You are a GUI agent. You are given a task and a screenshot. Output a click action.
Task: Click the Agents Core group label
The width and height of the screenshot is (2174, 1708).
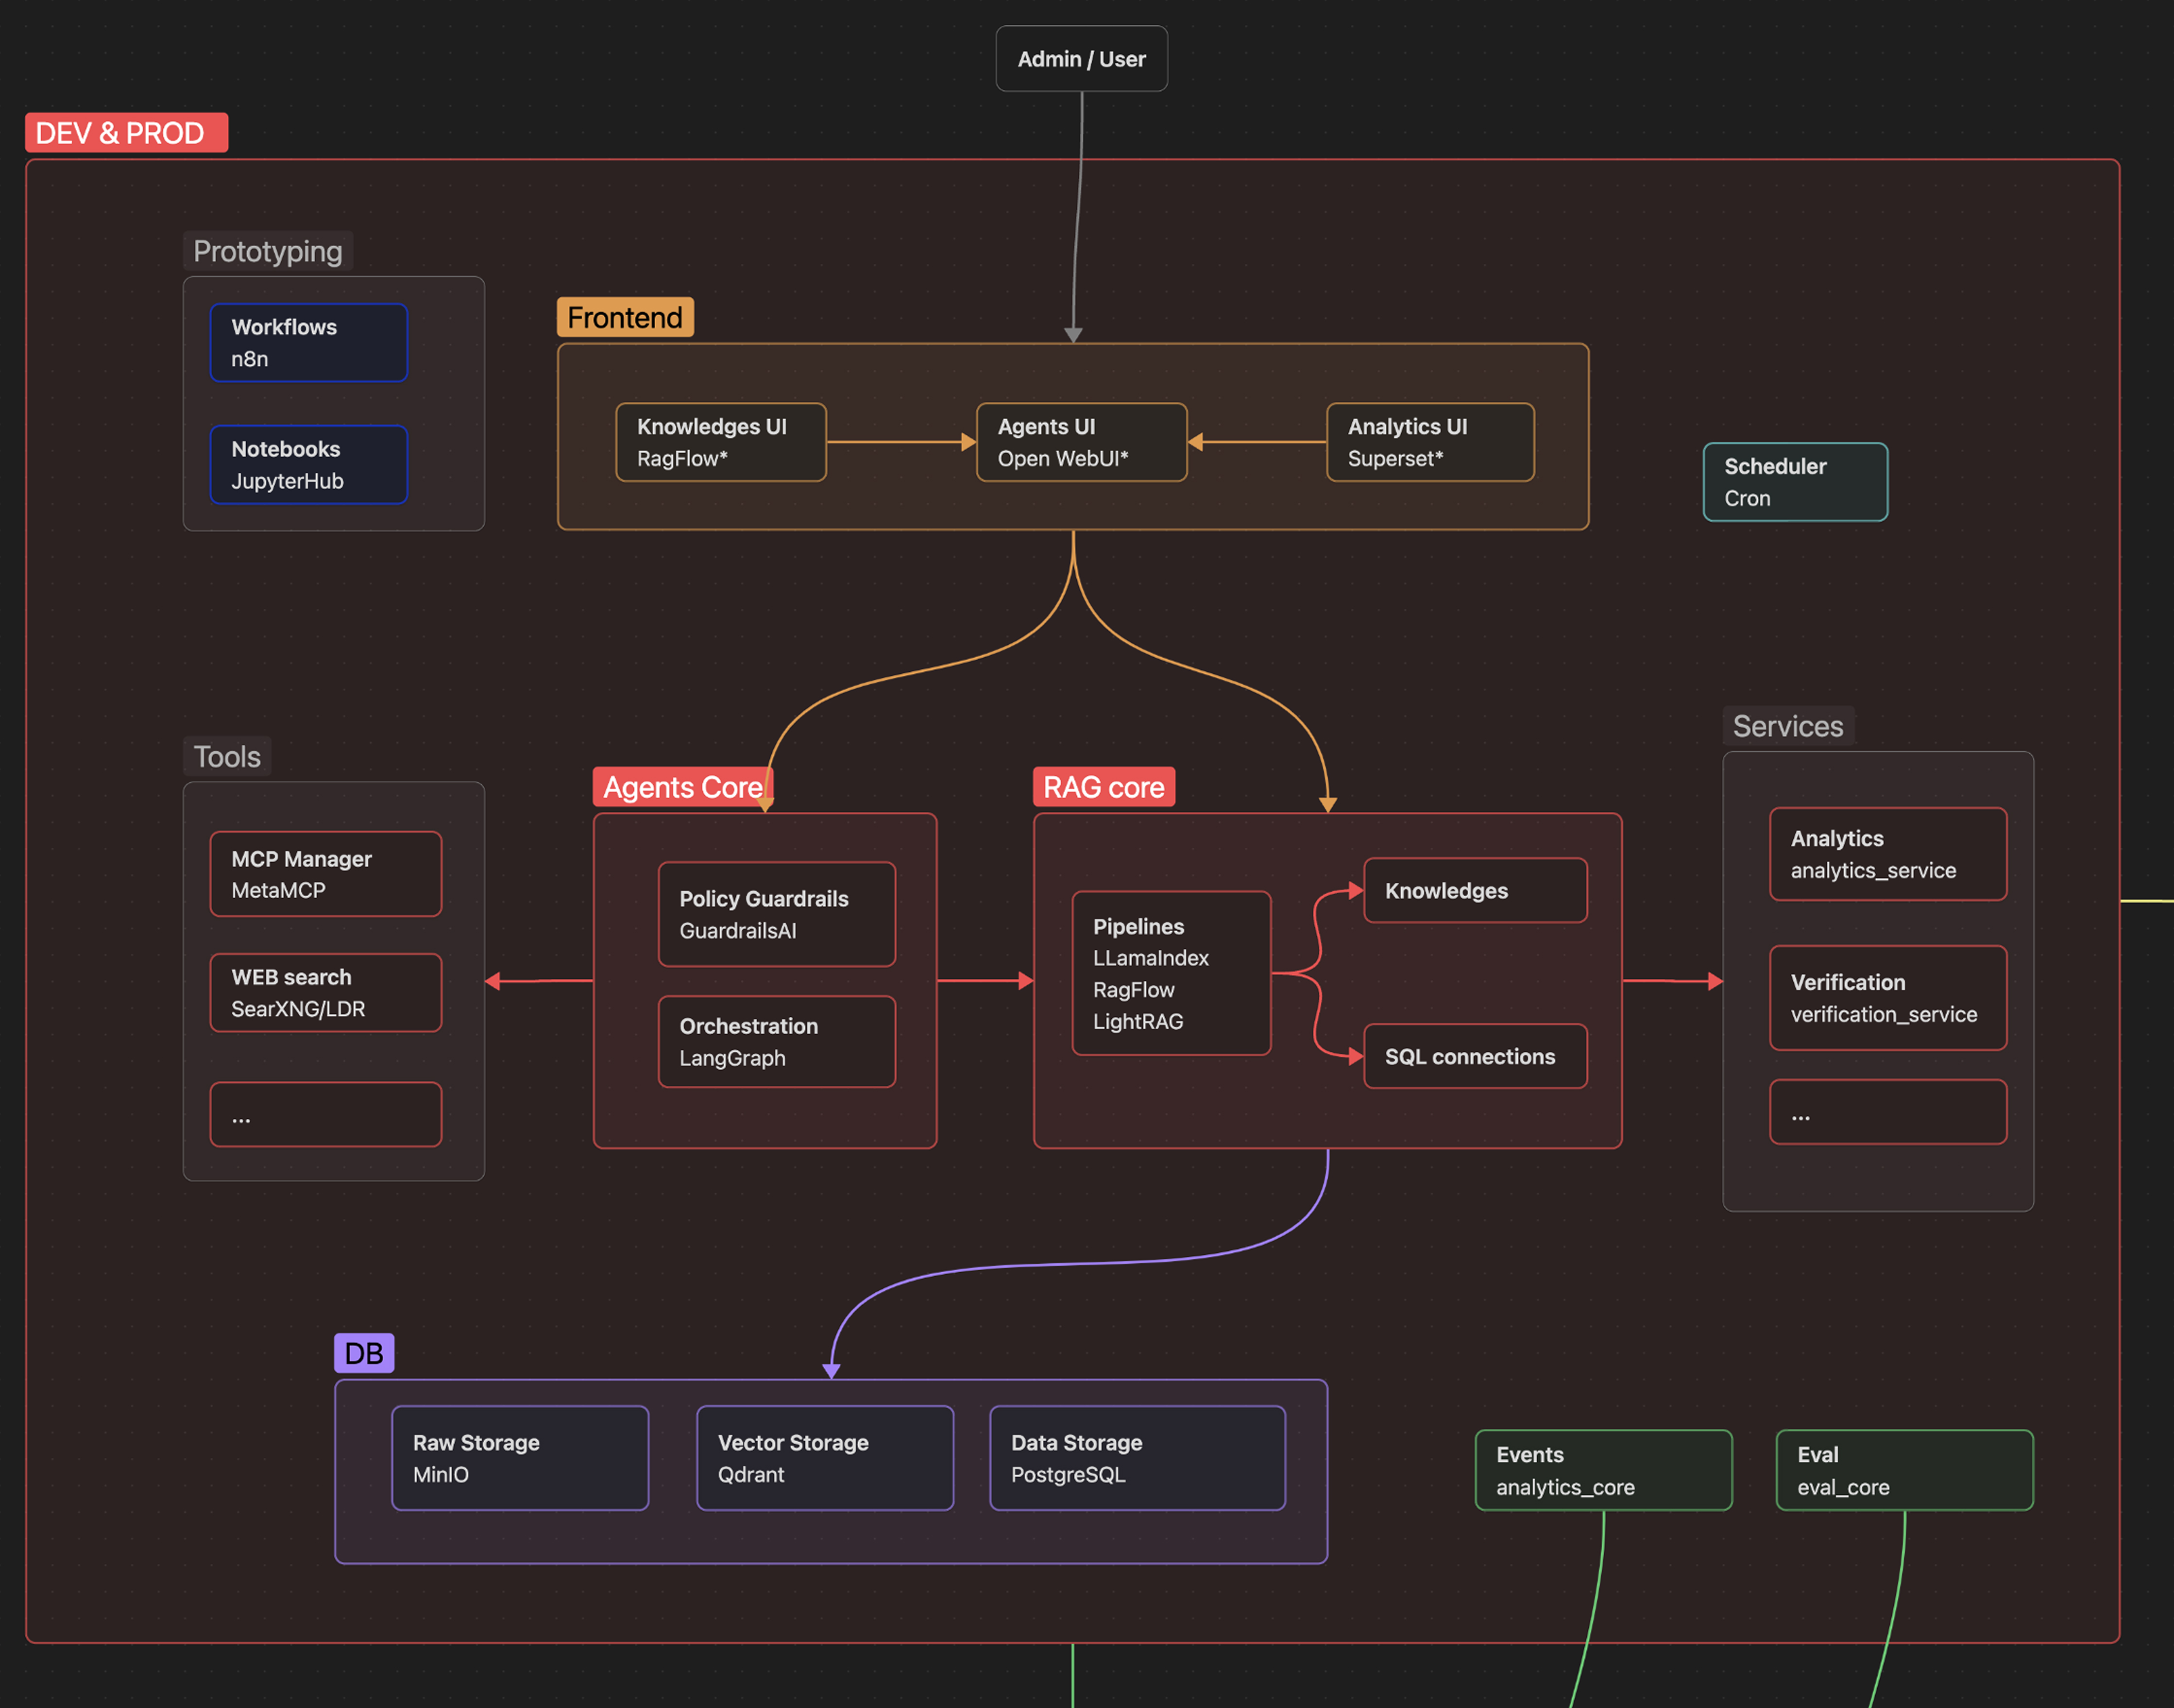click(683, 787)
